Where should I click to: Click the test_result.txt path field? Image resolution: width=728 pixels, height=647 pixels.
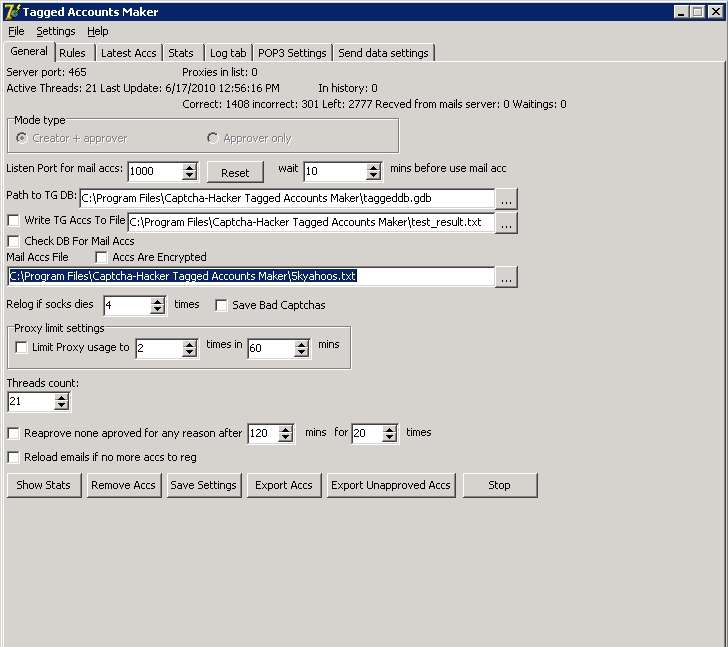(311, 222)
